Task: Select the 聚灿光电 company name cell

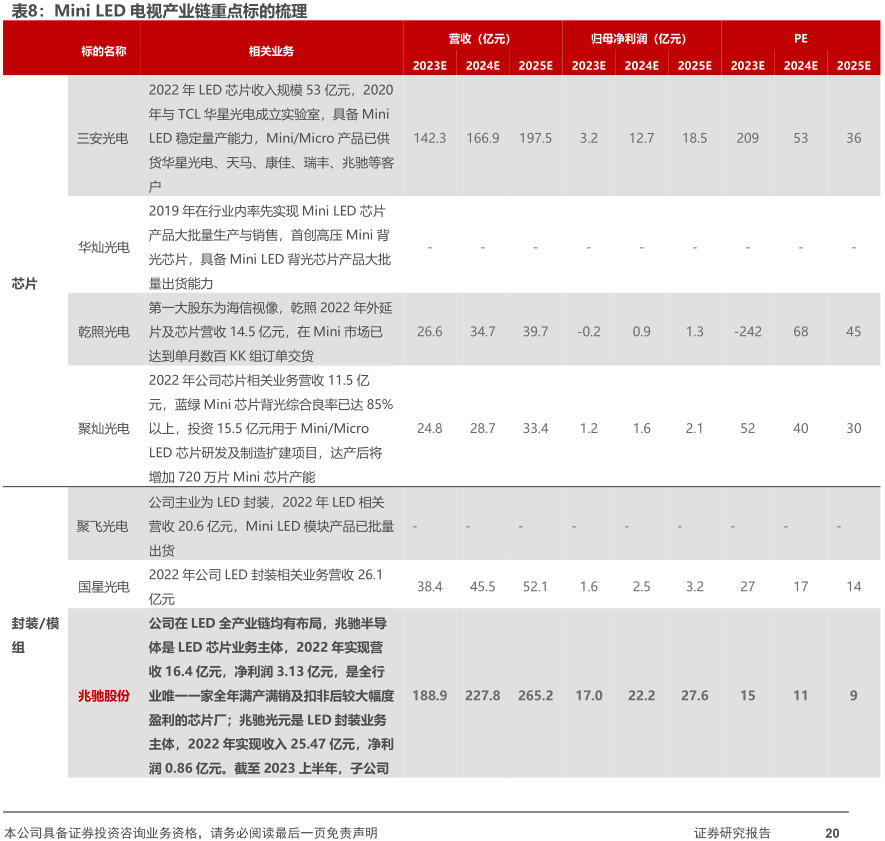Action: click(103, 428)
